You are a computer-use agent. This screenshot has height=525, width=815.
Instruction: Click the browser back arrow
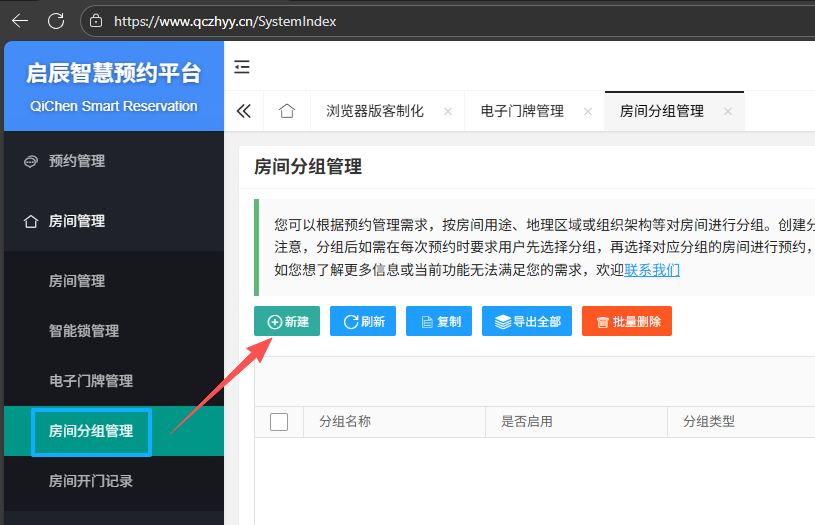20,20
